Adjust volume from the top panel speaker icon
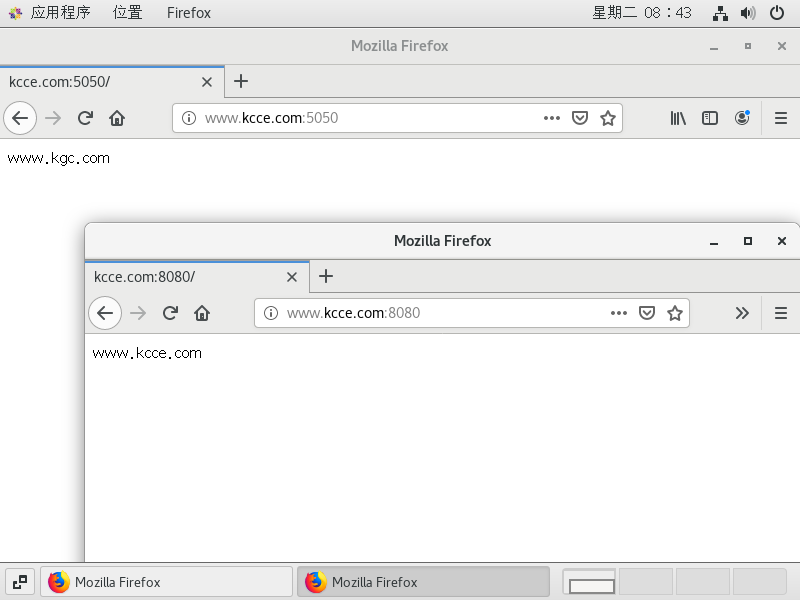 748,13
